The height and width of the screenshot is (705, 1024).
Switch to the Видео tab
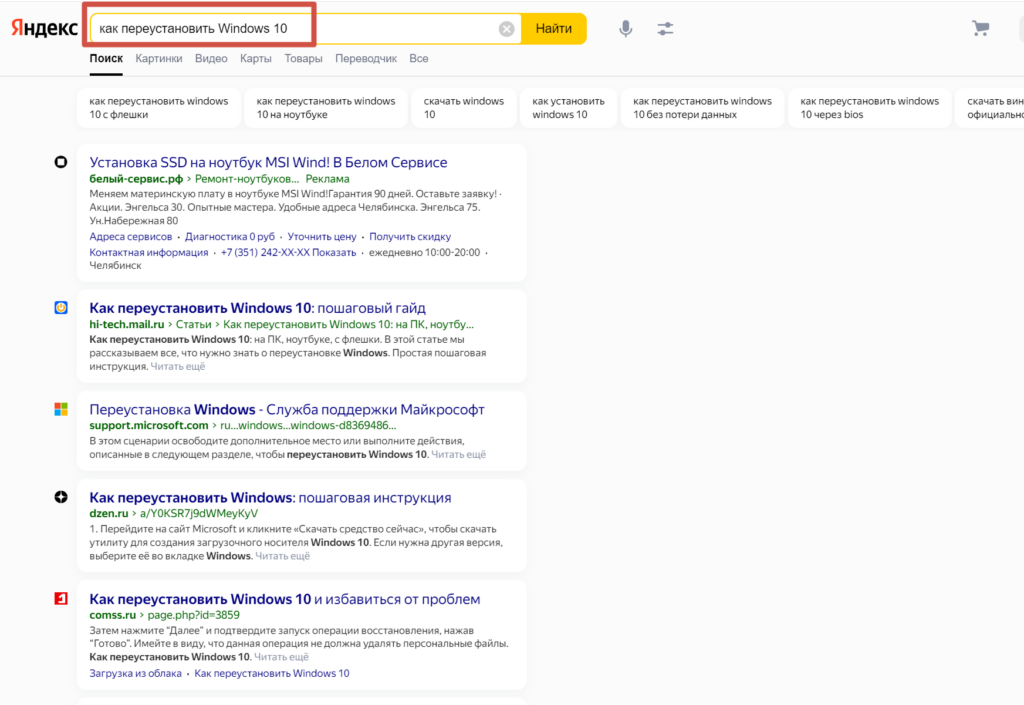click(x=211, y=59)
